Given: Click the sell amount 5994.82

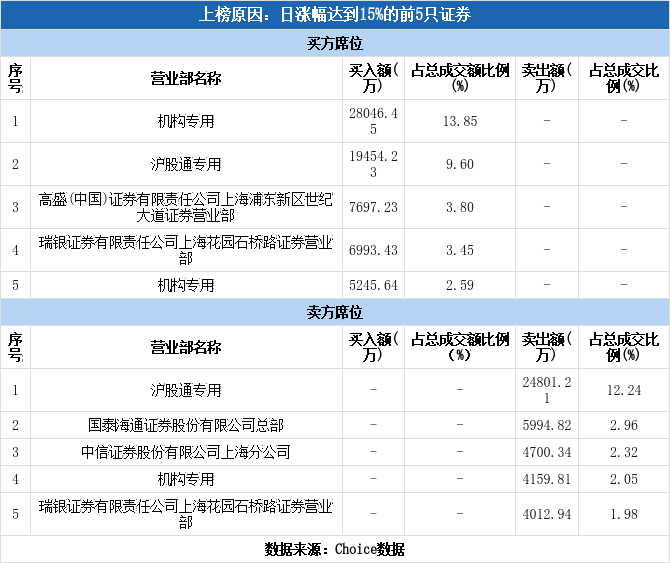Looking at the screenshot, I should 547,425.
